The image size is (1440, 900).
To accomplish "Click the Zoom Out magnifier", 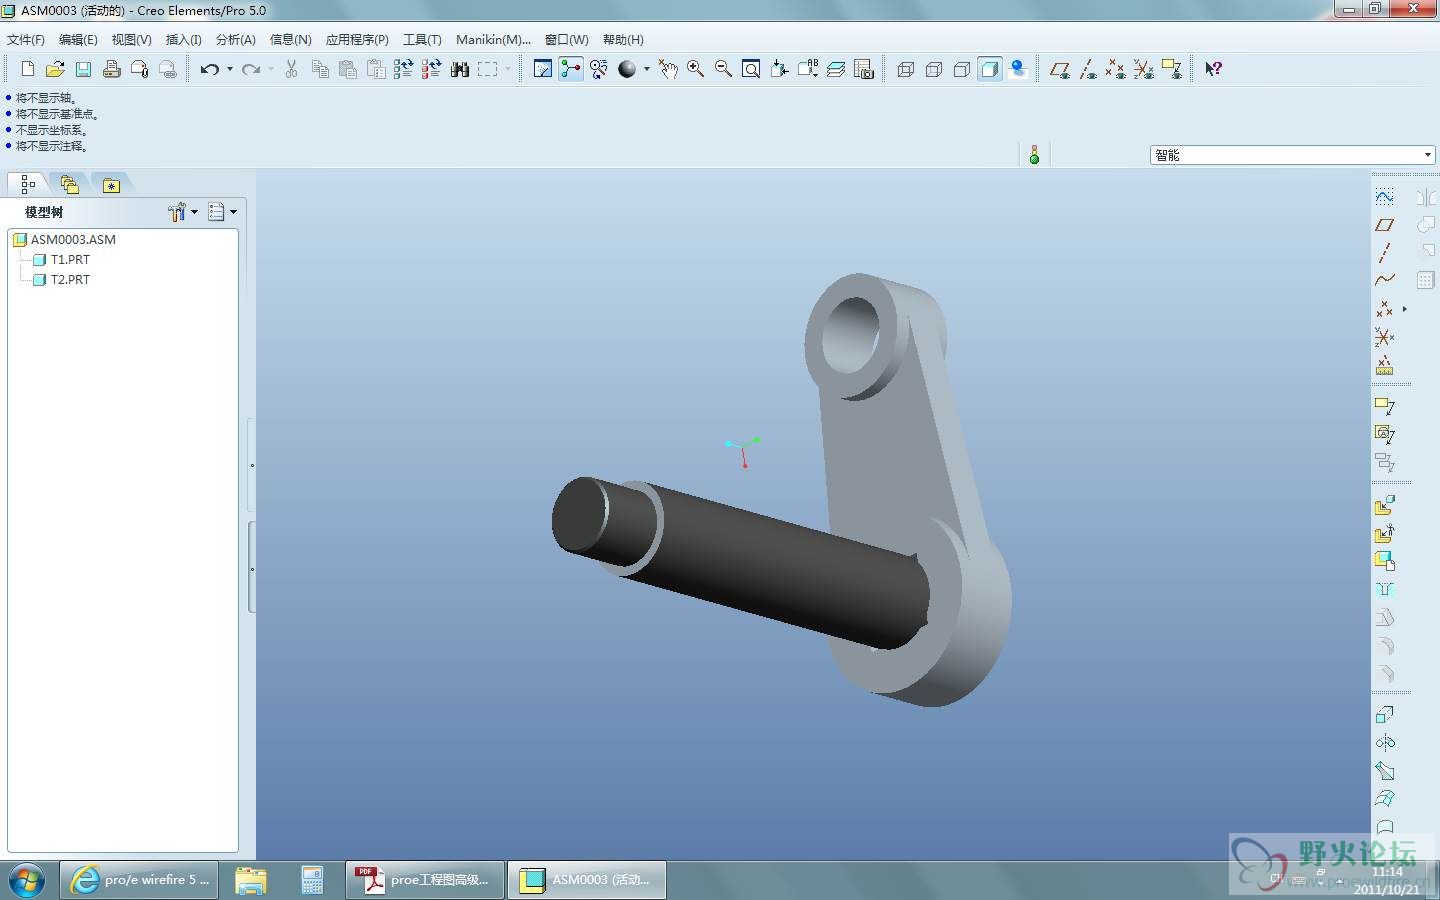I will point(724,69).
